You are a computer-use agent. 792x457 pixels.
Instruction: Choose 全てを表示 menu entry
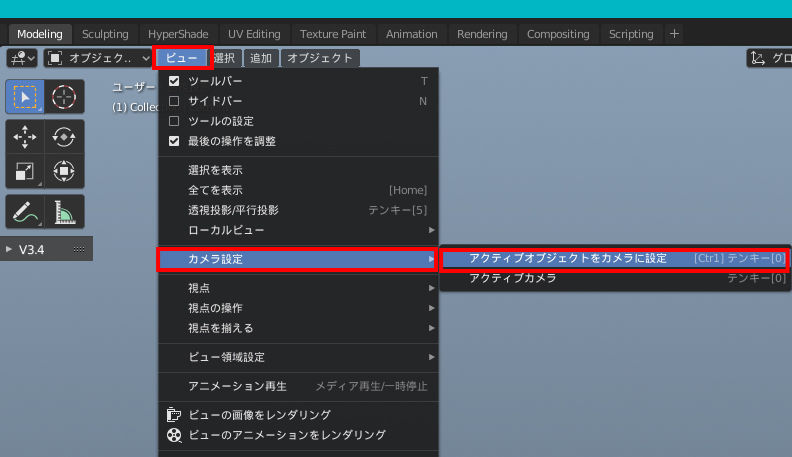coord(298,190)
